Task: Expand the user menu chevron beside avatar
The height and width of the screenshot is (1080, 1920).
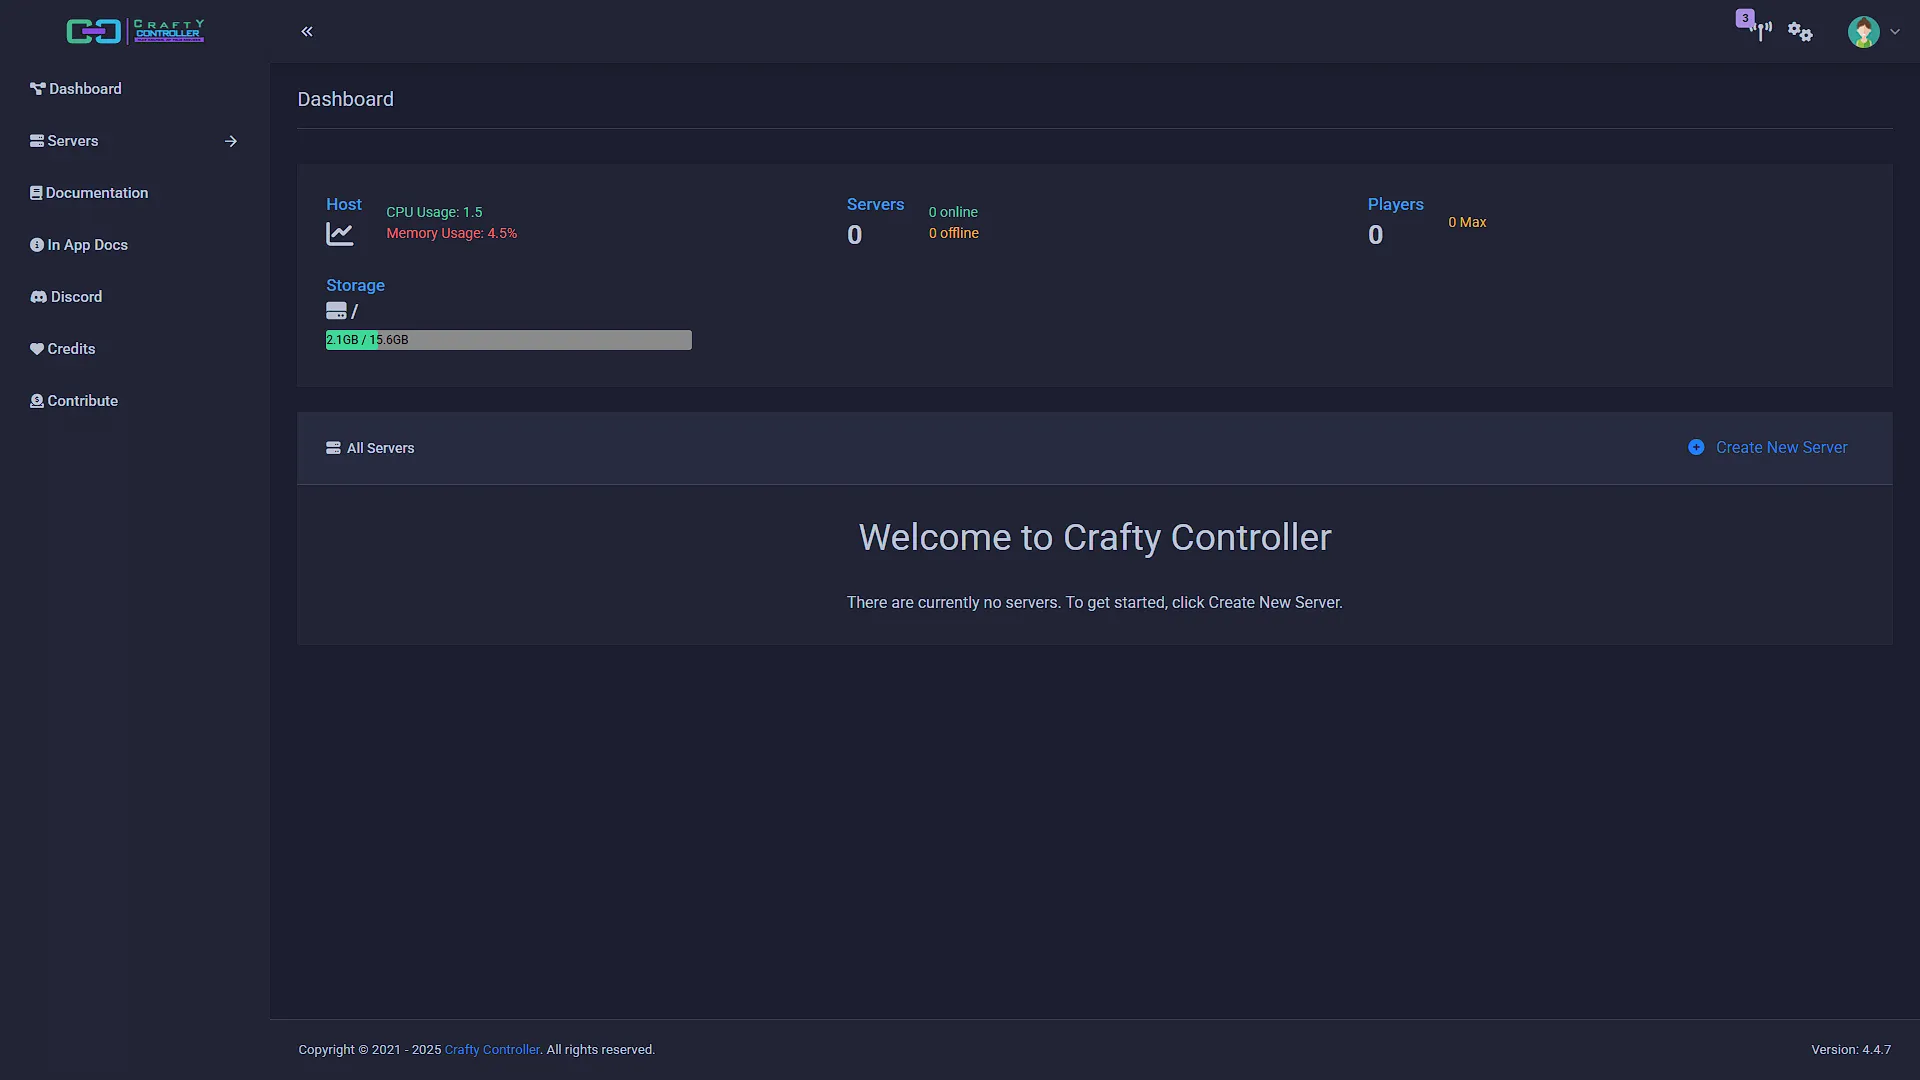Action: (x=1895, y=32)
